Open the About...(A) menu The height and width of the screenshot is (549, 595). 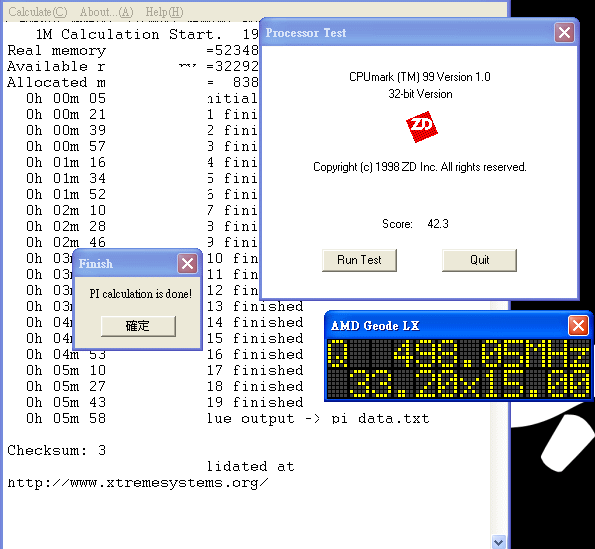pos(107,12)
